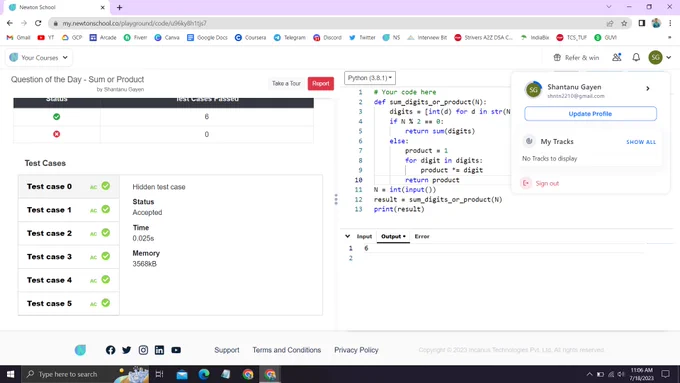Select Test case 0
This screenshot has height=383, width=680.
click(x=69, y=187)
